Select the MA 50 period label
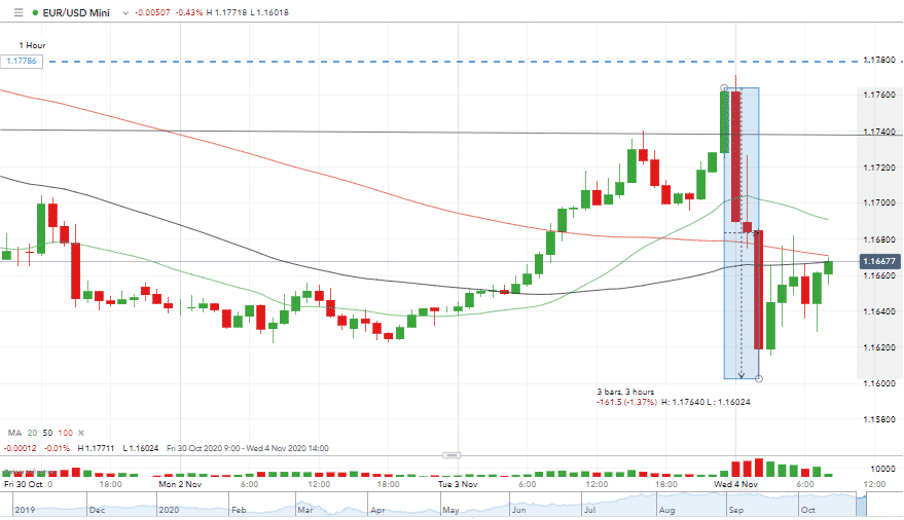This screenshot has height=520, width=904. tap(47, 433)
